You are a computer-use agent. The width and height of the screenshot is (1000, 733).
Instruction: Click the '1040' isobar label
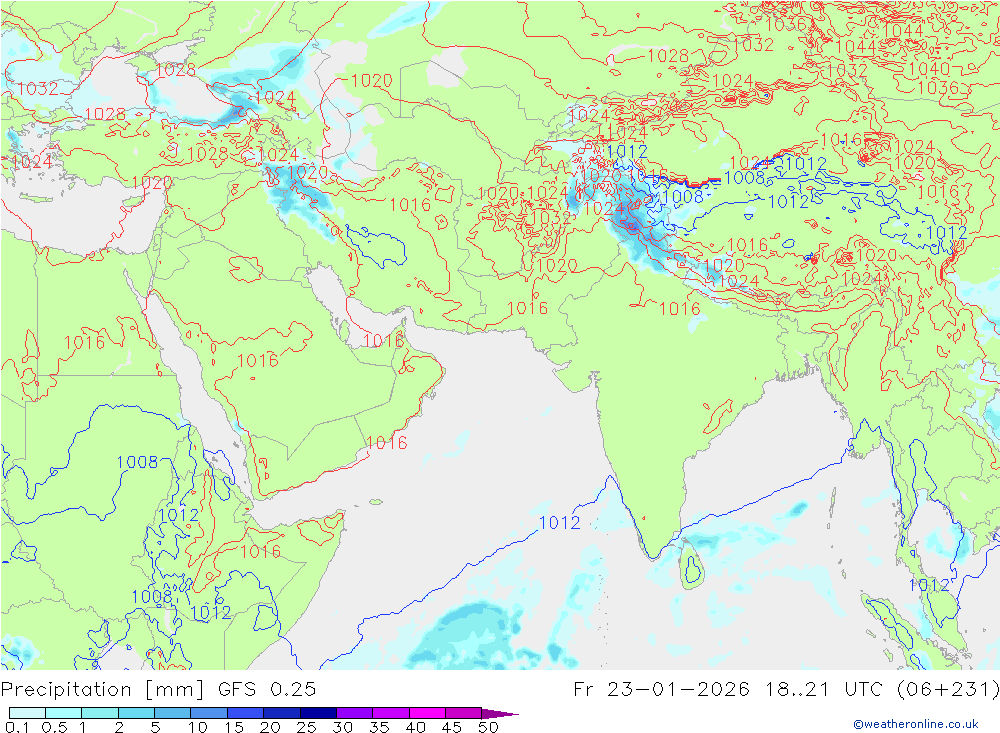pyautogui.click(x=929, y=69)
